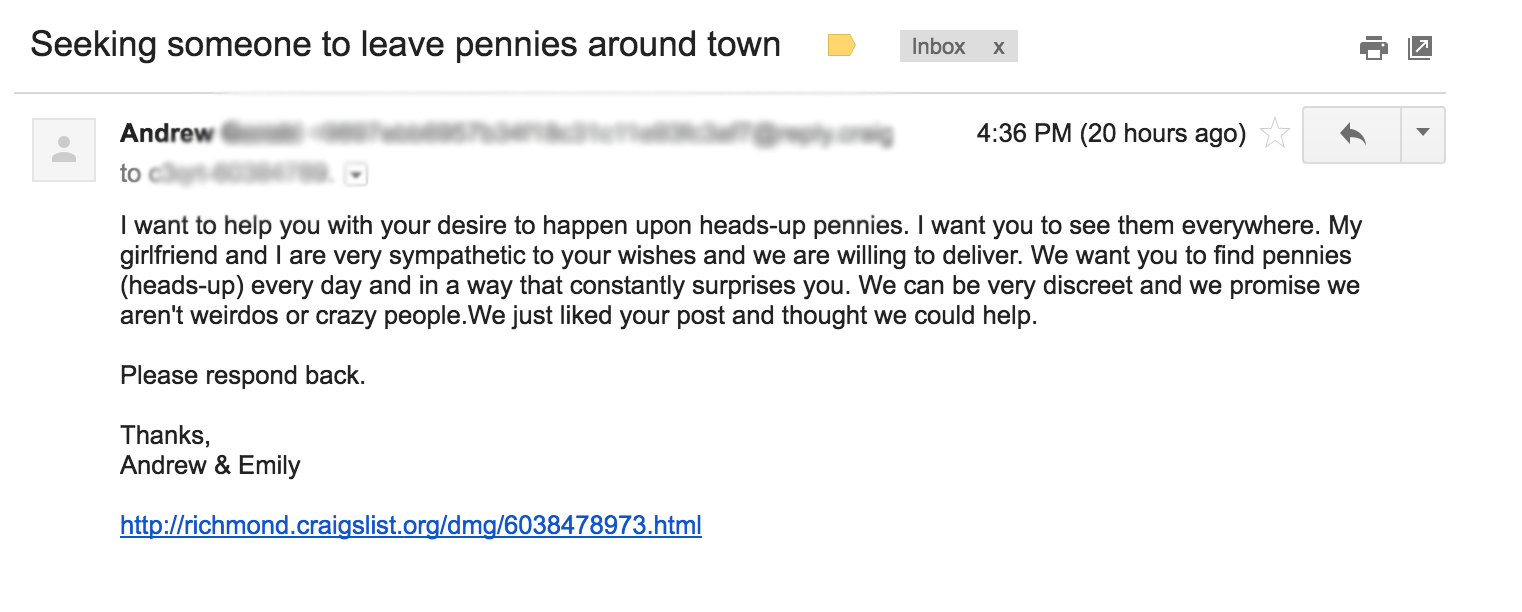Open the message in a new window
Viewport: 1522px width, 612px height.
(x=1420, y=47)
